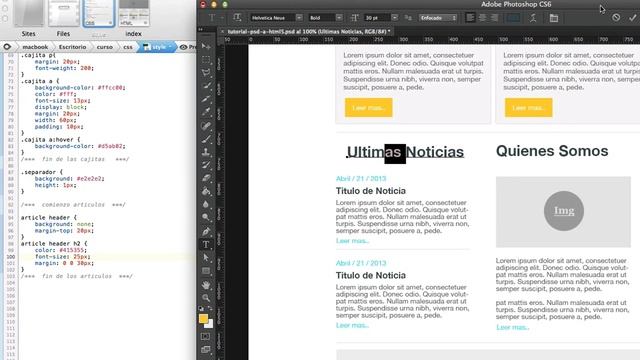Click the '.separador {' code line
640x360 pixels.
[x=42, y=172]
